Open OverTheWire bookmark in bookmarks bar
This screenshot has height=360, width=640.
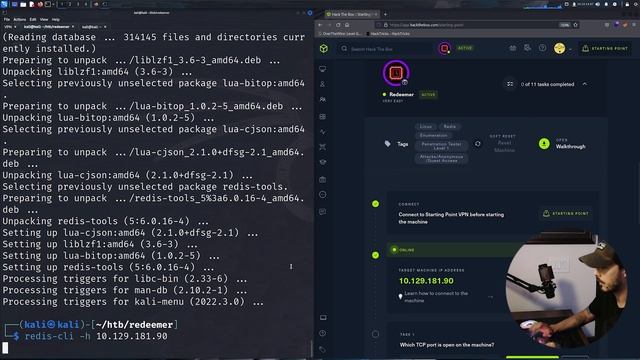[x=341, y=34]
